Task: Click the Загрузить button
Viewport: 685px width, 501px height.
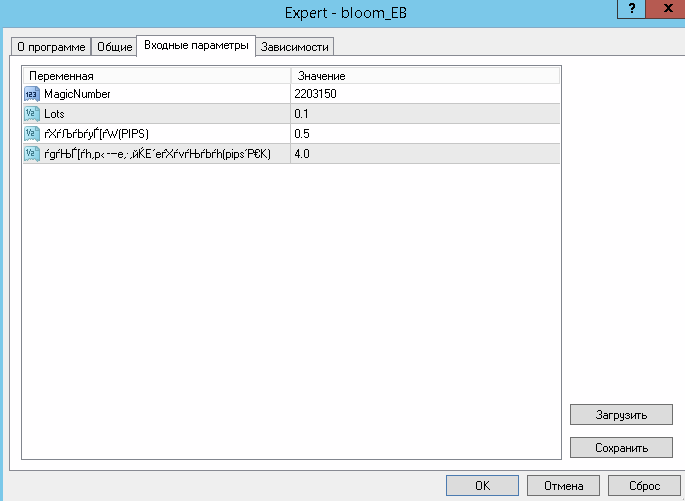Action: 621,415
